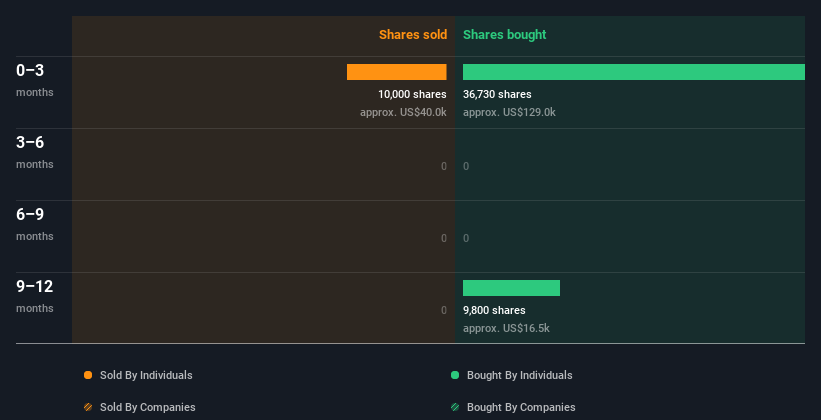Click the approx. US$16.5k amount
This screenshot has width=821, height=420.
[506, 329]
